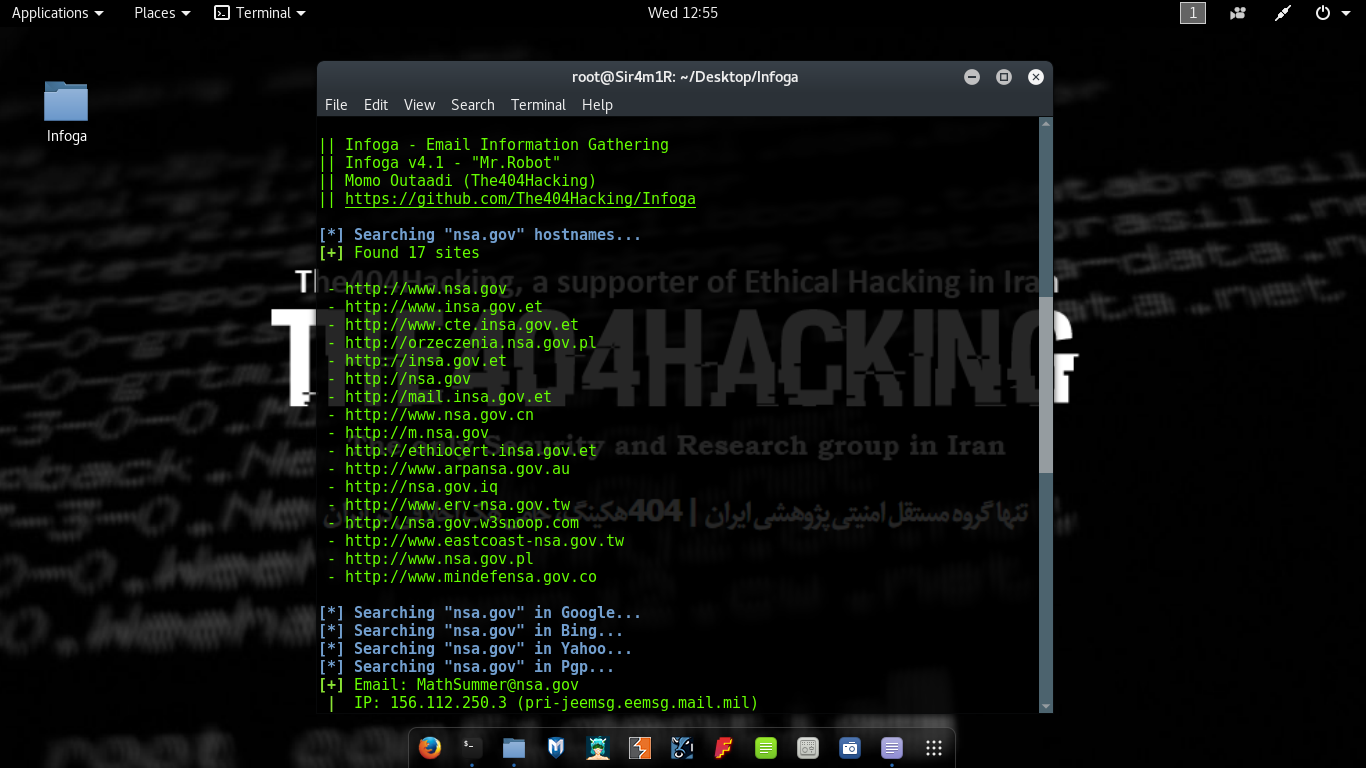Click the http://www.erv-nsa.gov.tw line
Image resolution: width=1366 pixels, height=768 pixels.
tap(457, 505)
